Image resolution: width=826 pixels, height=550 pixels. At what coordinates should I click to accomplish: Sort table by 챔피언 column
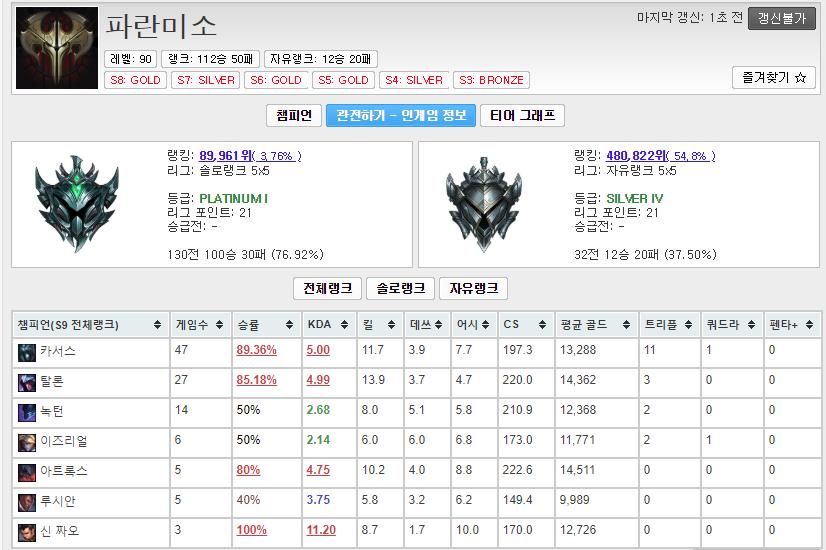(90, 325)
